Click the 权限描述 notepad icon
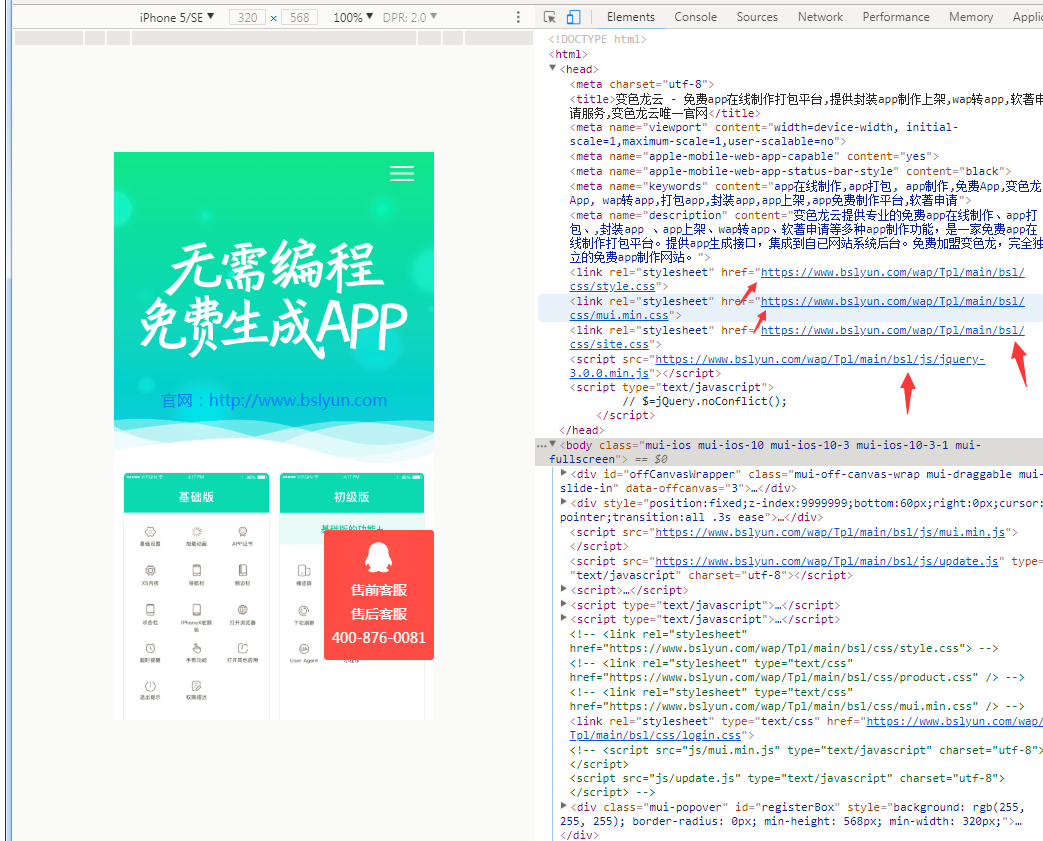Viewport: 1043px width, 841px height. 196,686
